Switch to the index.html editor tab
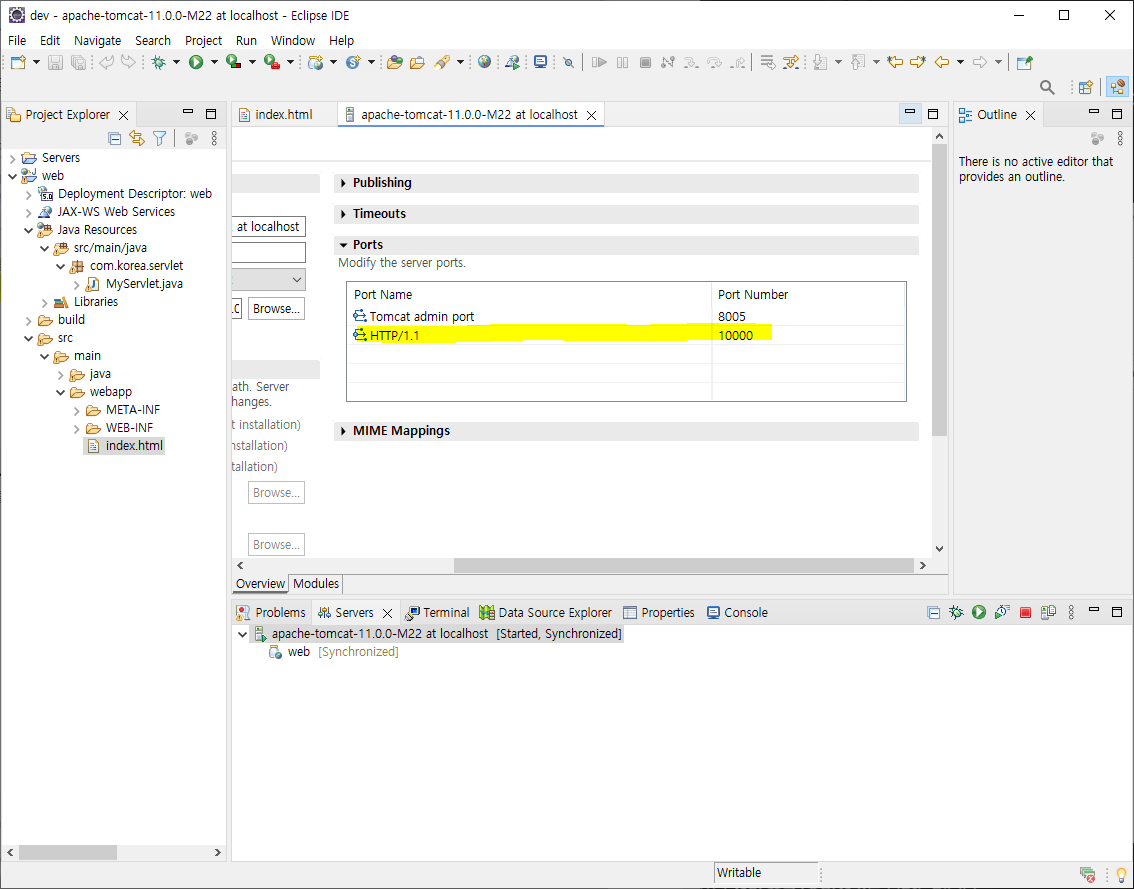 click(284, 114)
